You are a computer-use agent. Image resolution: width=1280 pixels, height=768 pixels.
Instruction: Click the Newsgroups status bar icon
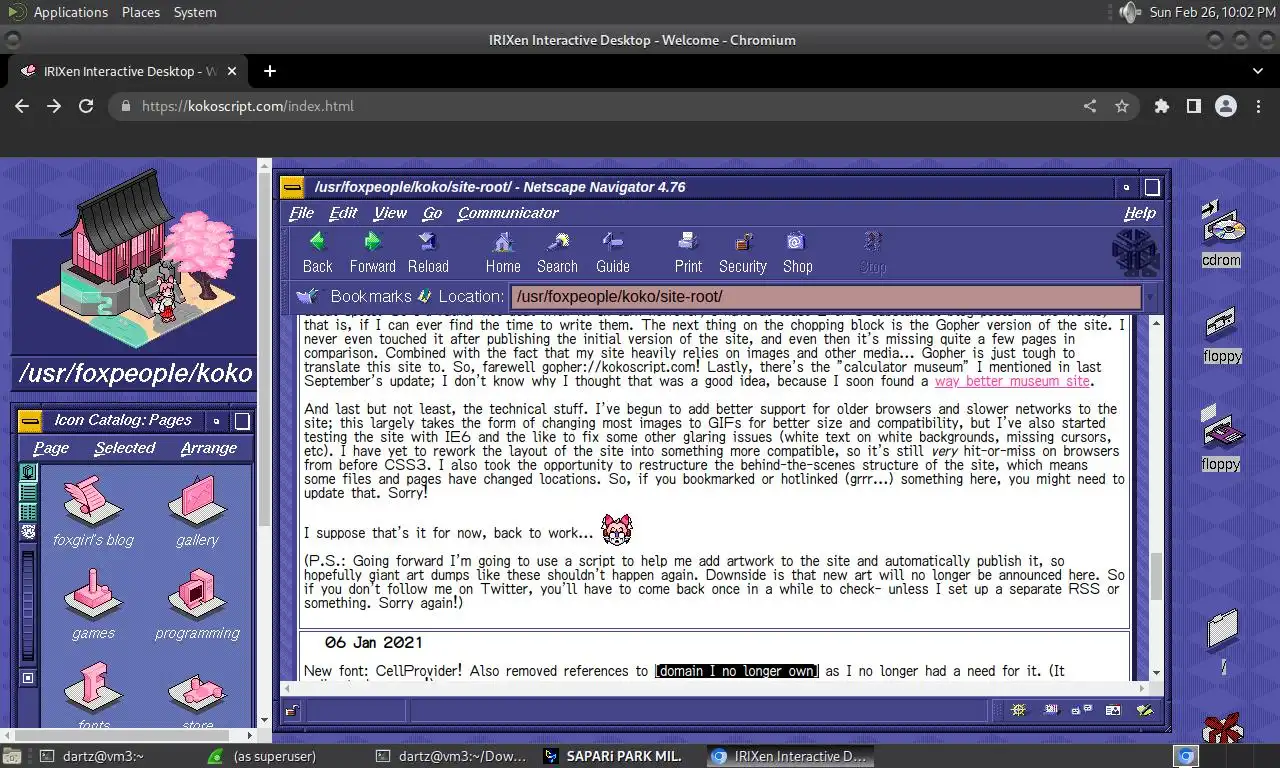tap(1082, 710)
